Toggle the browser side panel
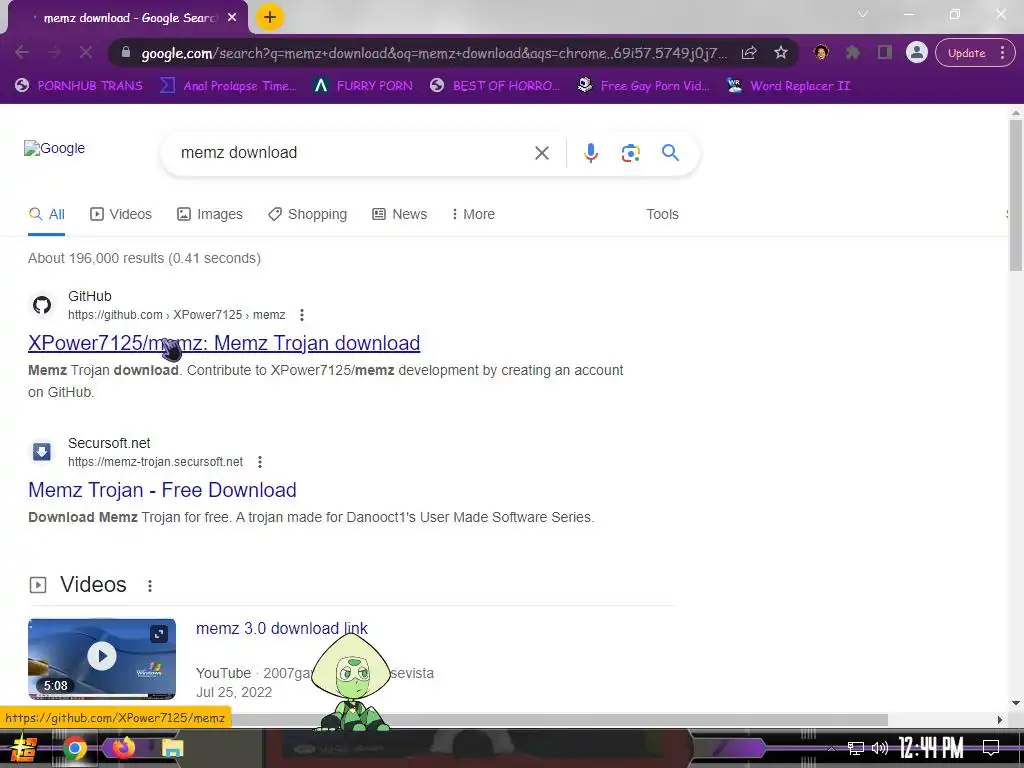This screenshot has width=1024, height=768. [884, 53]
